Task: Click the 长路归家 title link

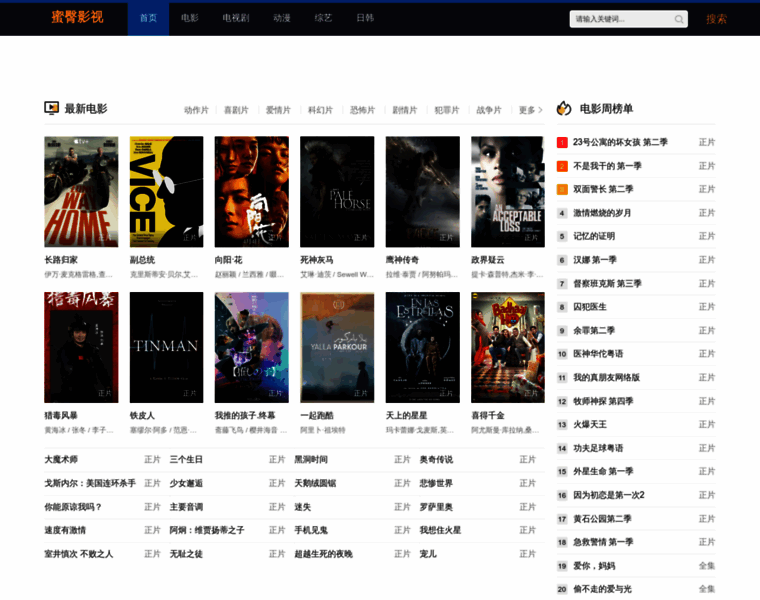Action: [61, 260]
